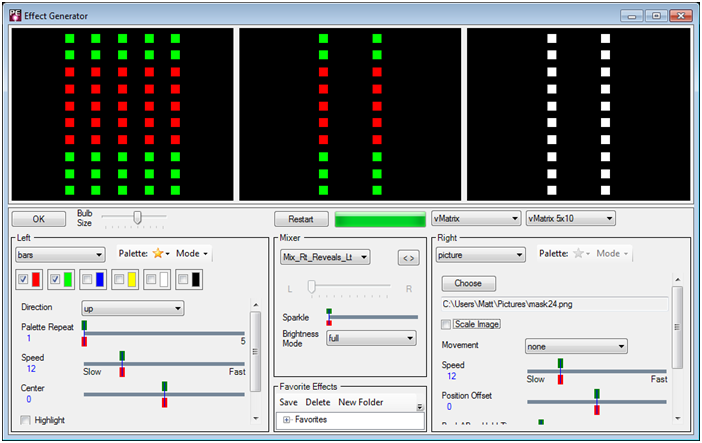The width and height of the screenshot is (702, 443).
Task: Open the Mix_Rt_Reveals_Lt mixer dropdown
Action: (x=325, y=258)
